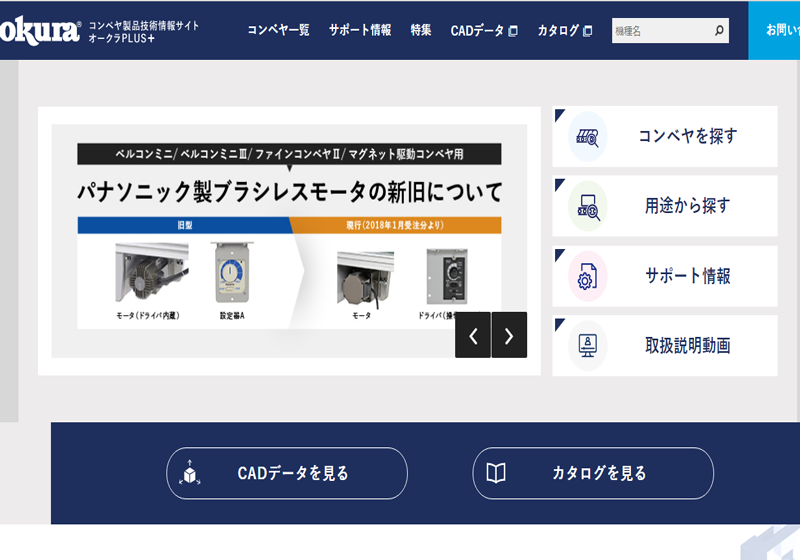This screenshot has height=560, width=800.
Task: Click the 用途から探す icon
Action: tap(588, 207)
